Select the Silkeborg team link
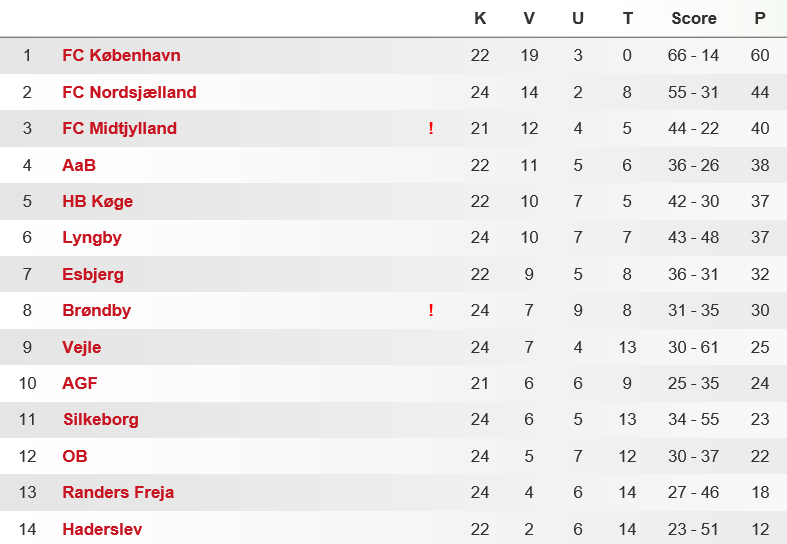 101,420
